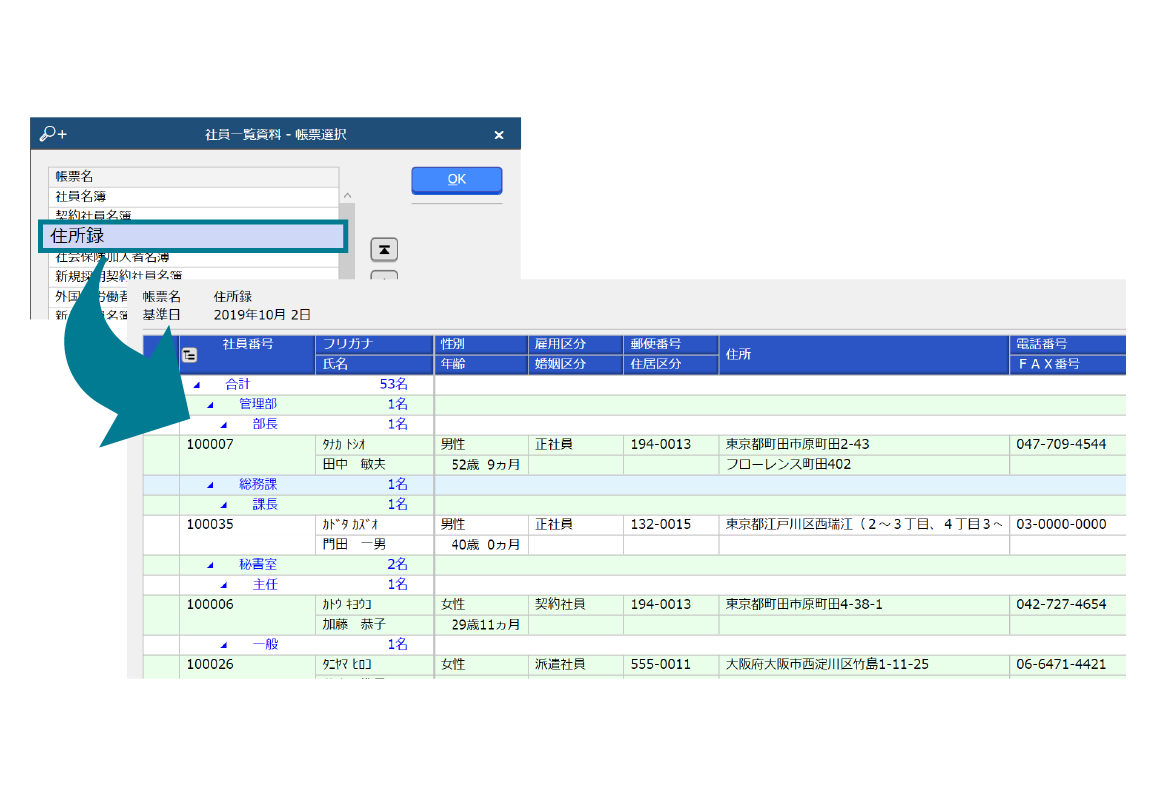Viewport: 1156px width, 796px height.
Task: Click the OK button in dialog
Action: click(x=456, y=180)
